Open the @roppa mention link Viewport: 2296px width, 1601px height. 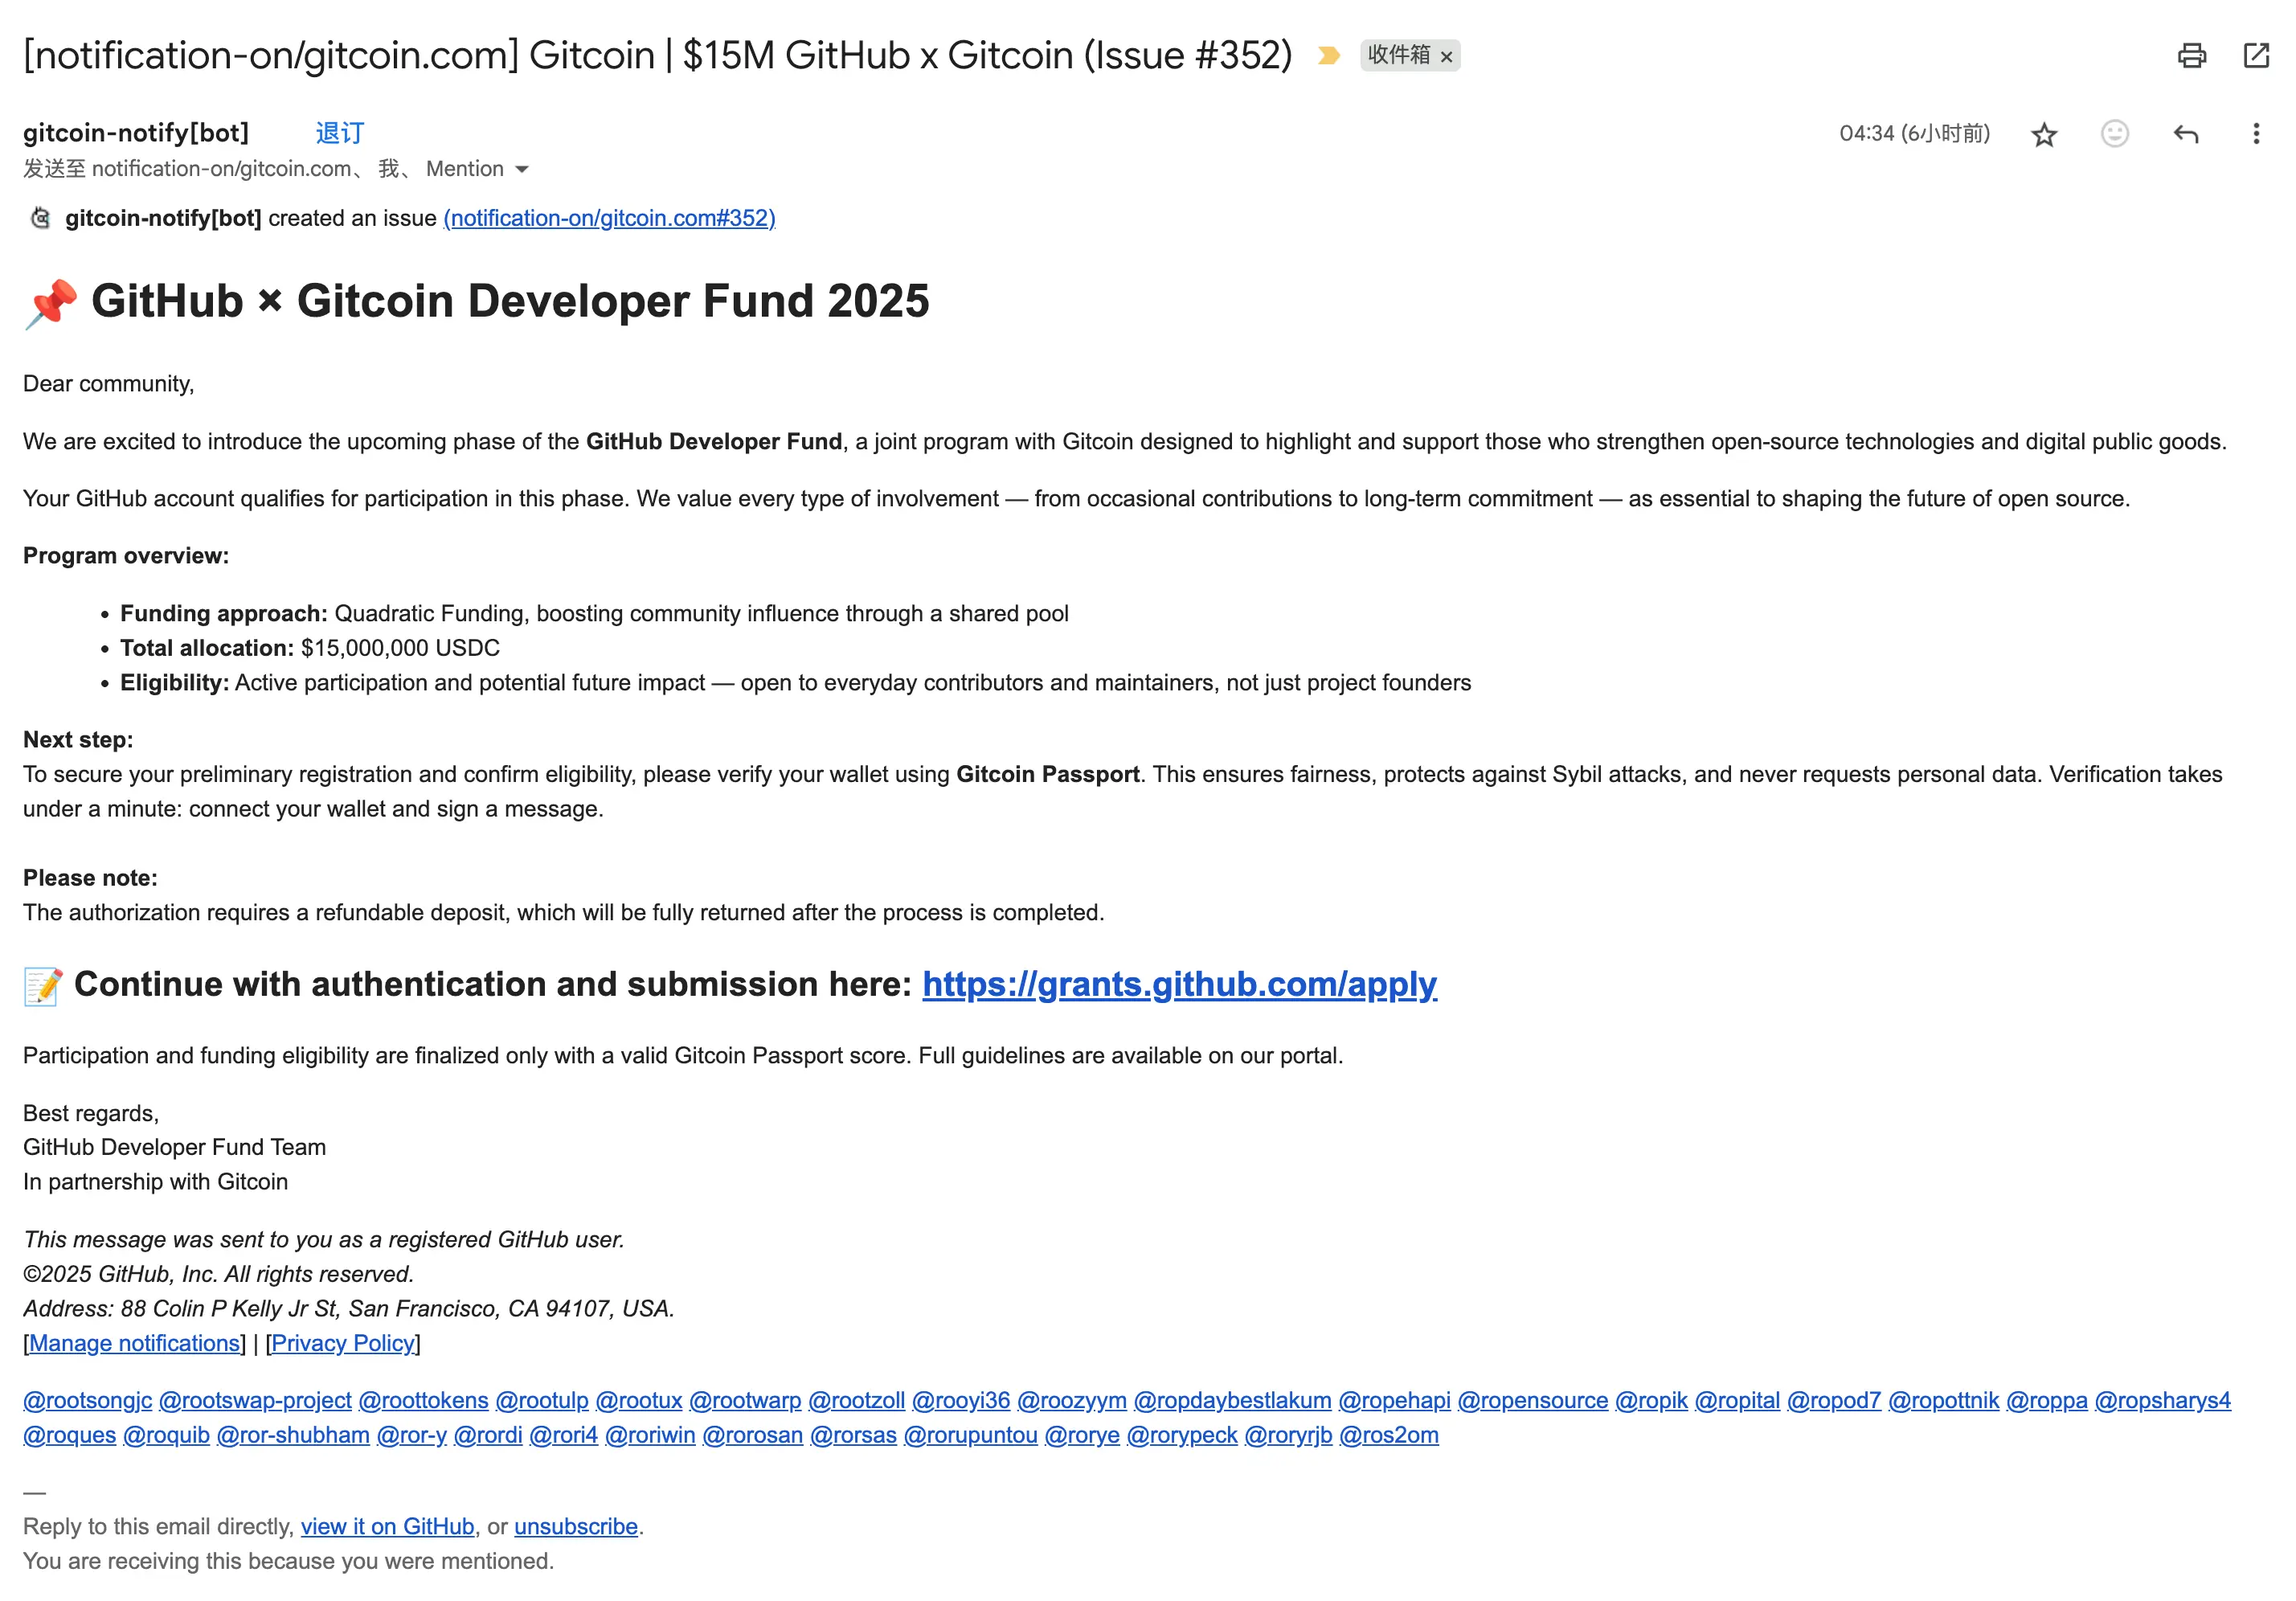pyautogui.click(x=2046, y=1400)
